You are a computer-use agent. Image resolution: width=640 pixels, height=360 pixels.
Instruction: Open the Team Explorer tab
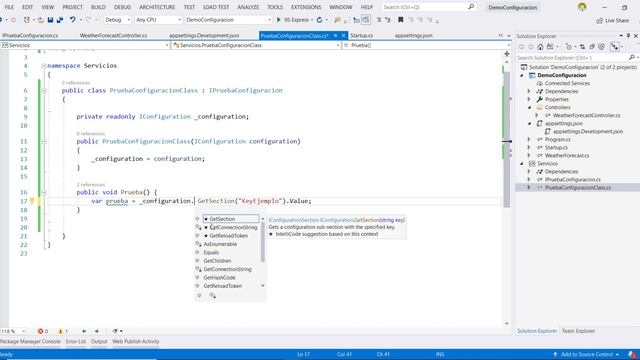tap(578, 331)
